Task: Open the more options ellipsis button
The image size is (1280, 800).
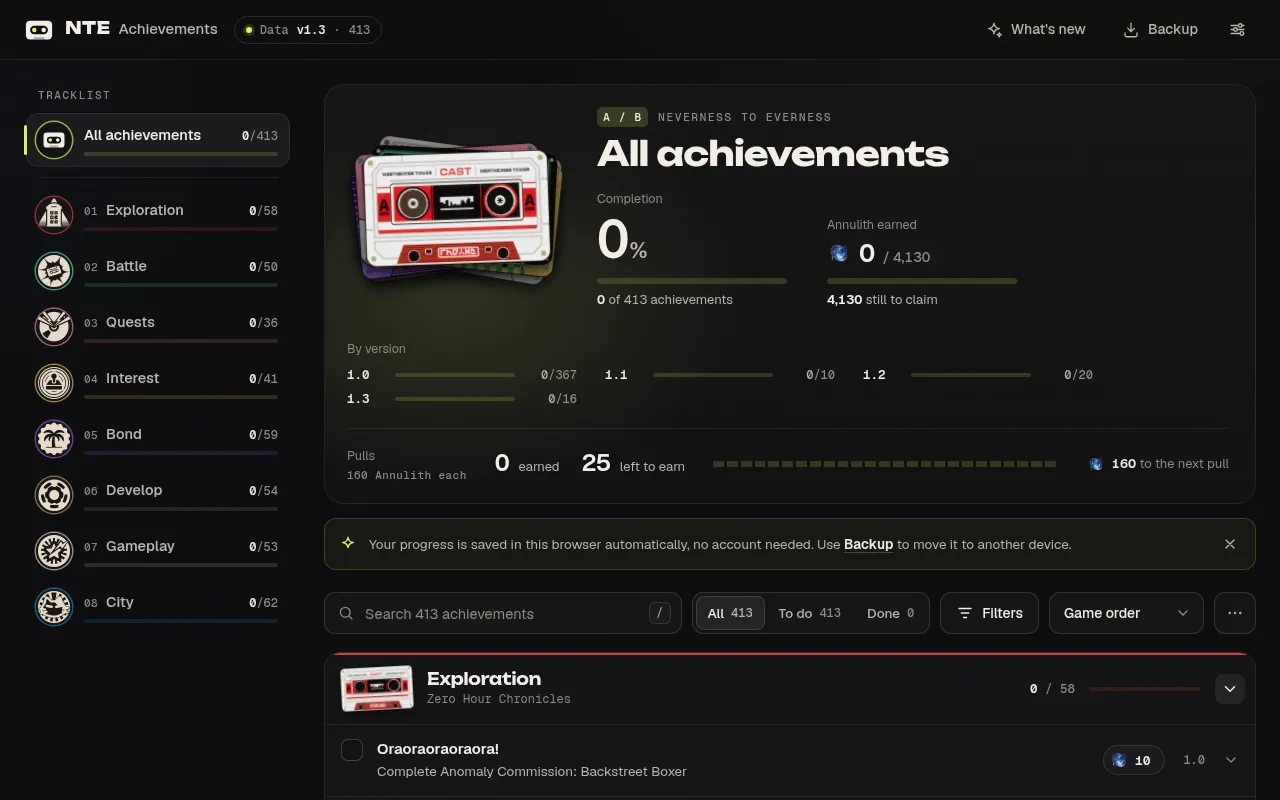Action: (1235, 613)
